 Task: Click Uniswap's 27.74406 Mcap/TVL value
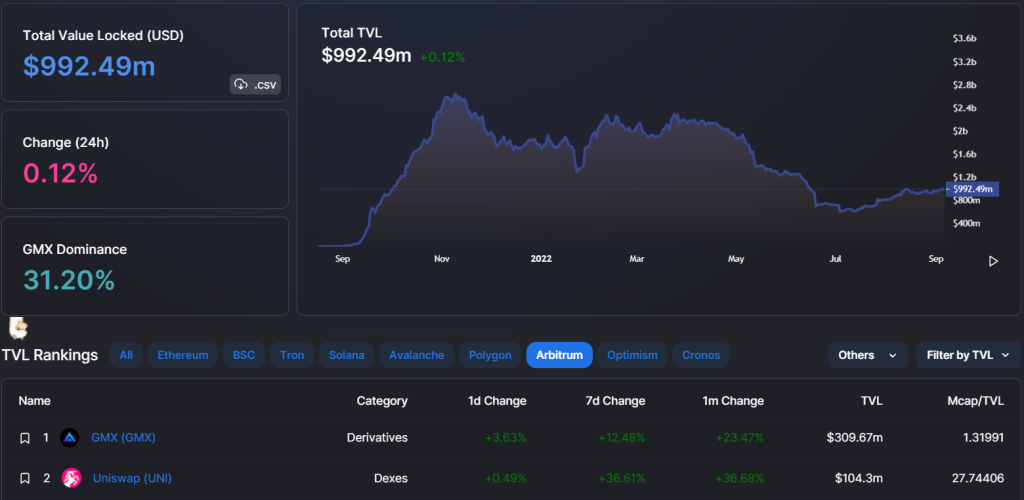(978, 478)
